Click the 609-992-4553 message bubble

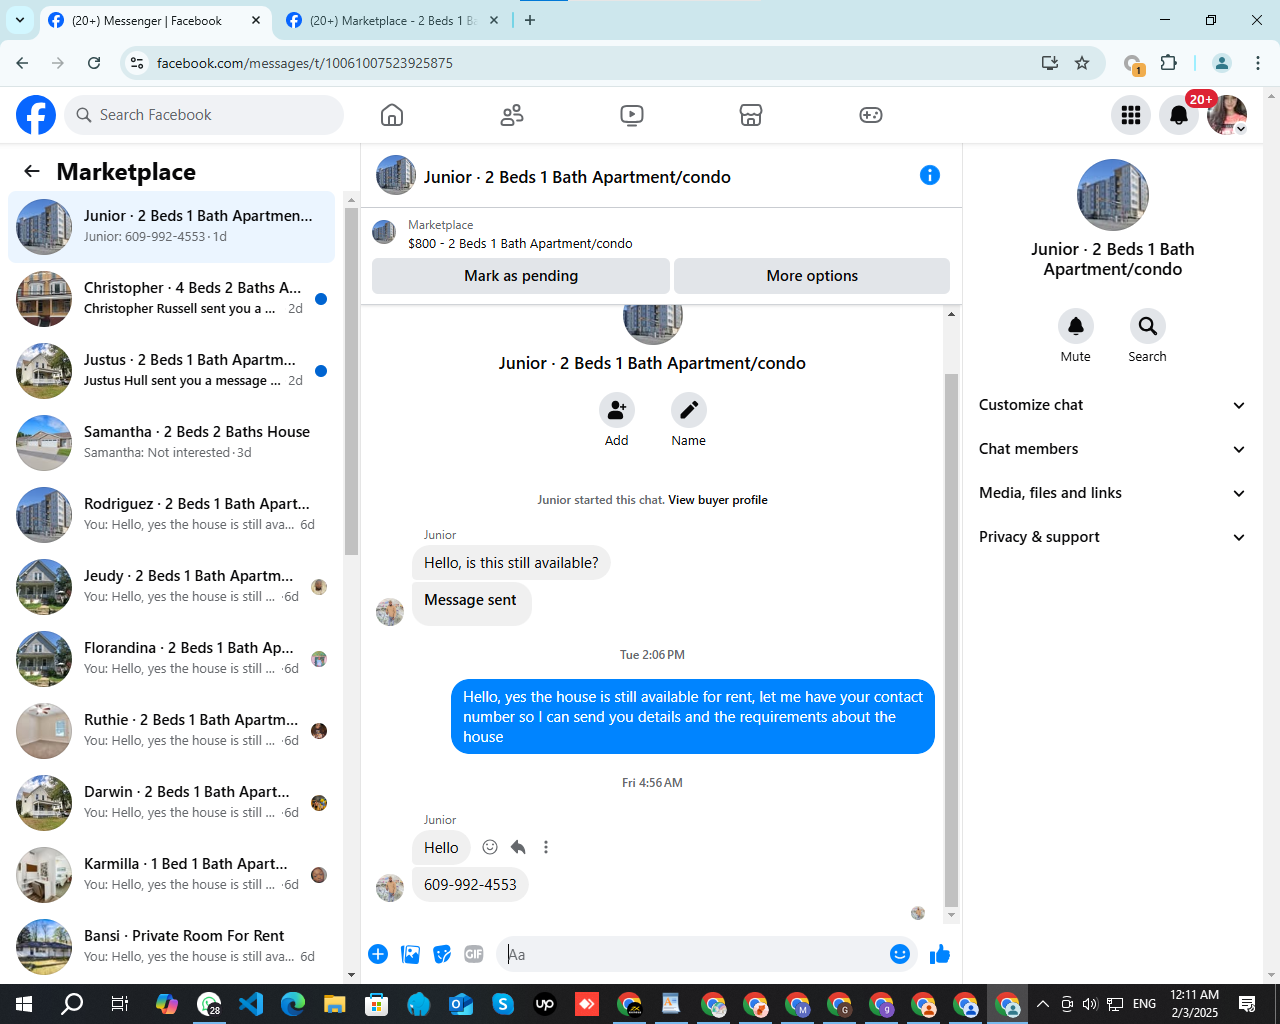[x=470, y=885]
